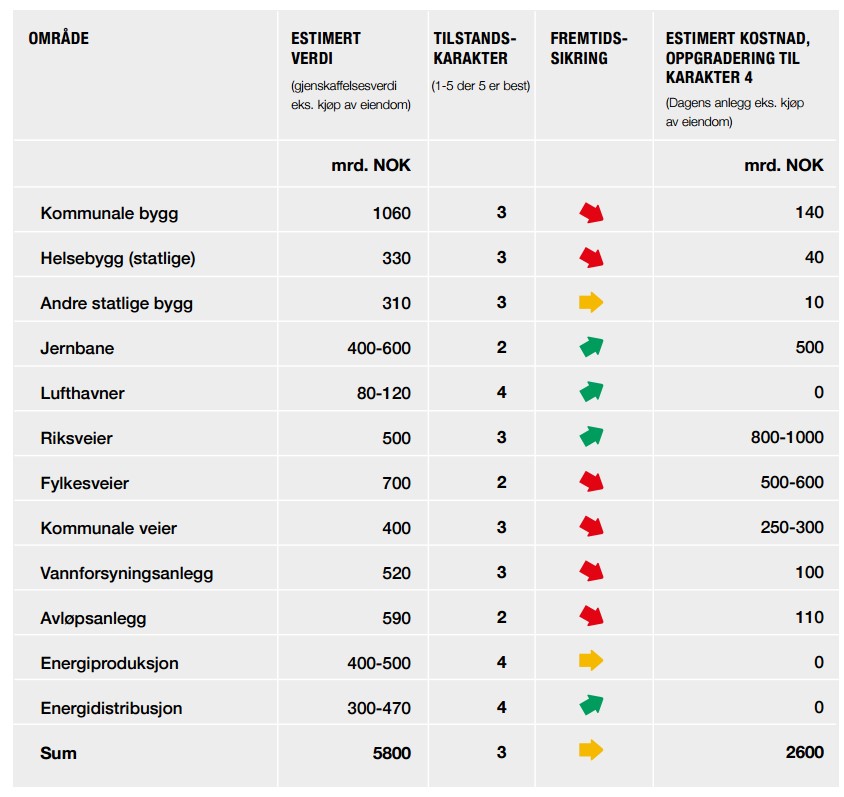Screen dimensions: 844x797
Task: Click the green arrow in Jernbane row
Action: [x=591, y=347]
